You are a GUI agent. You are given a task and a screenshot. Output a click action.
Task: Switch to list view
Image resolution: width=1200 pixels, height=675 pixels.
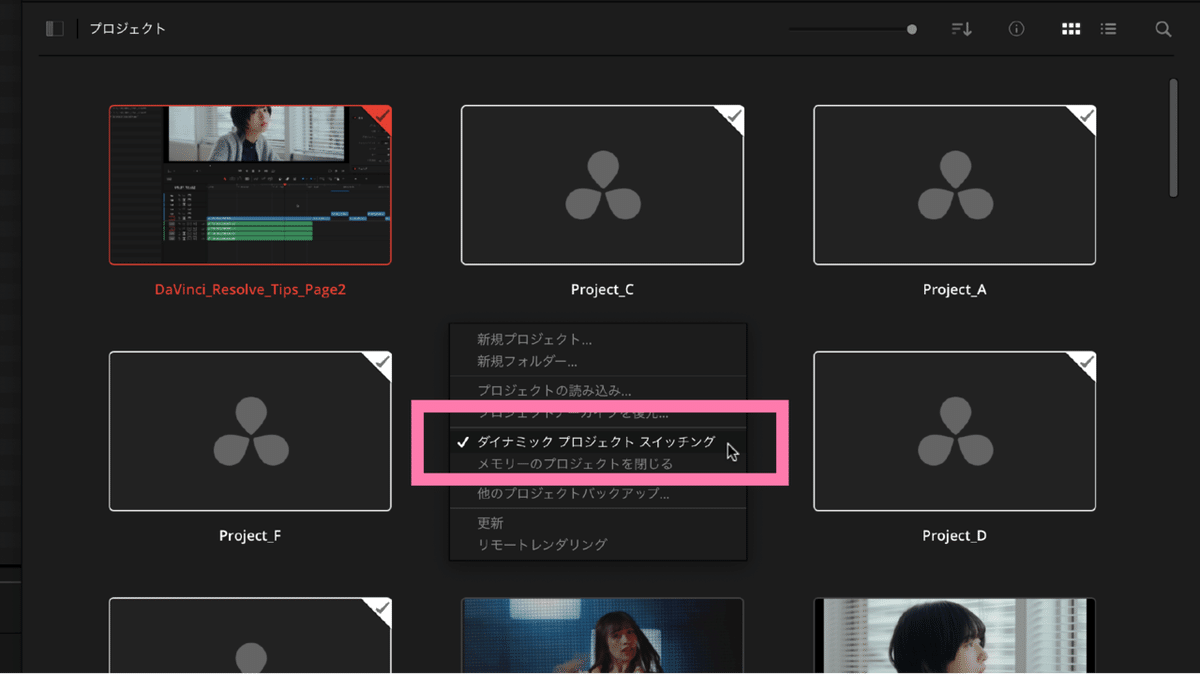click(1108, 29)
